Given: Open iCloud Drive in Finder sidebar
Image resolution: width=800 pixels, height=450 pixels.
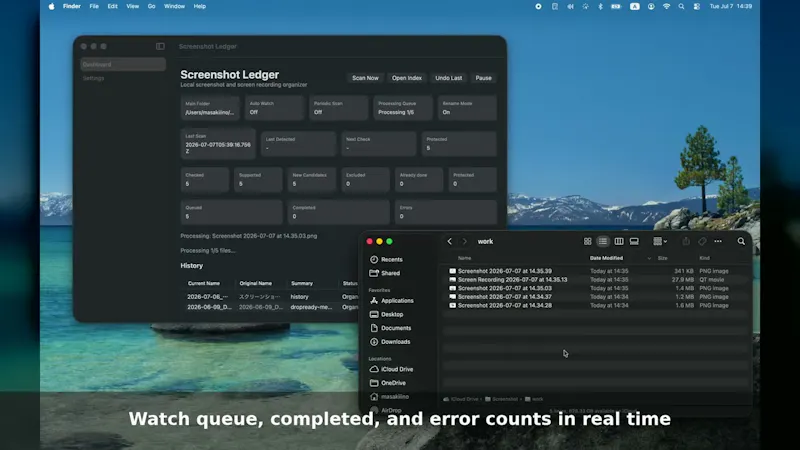Looking at the screenshot, I should 391,369.
